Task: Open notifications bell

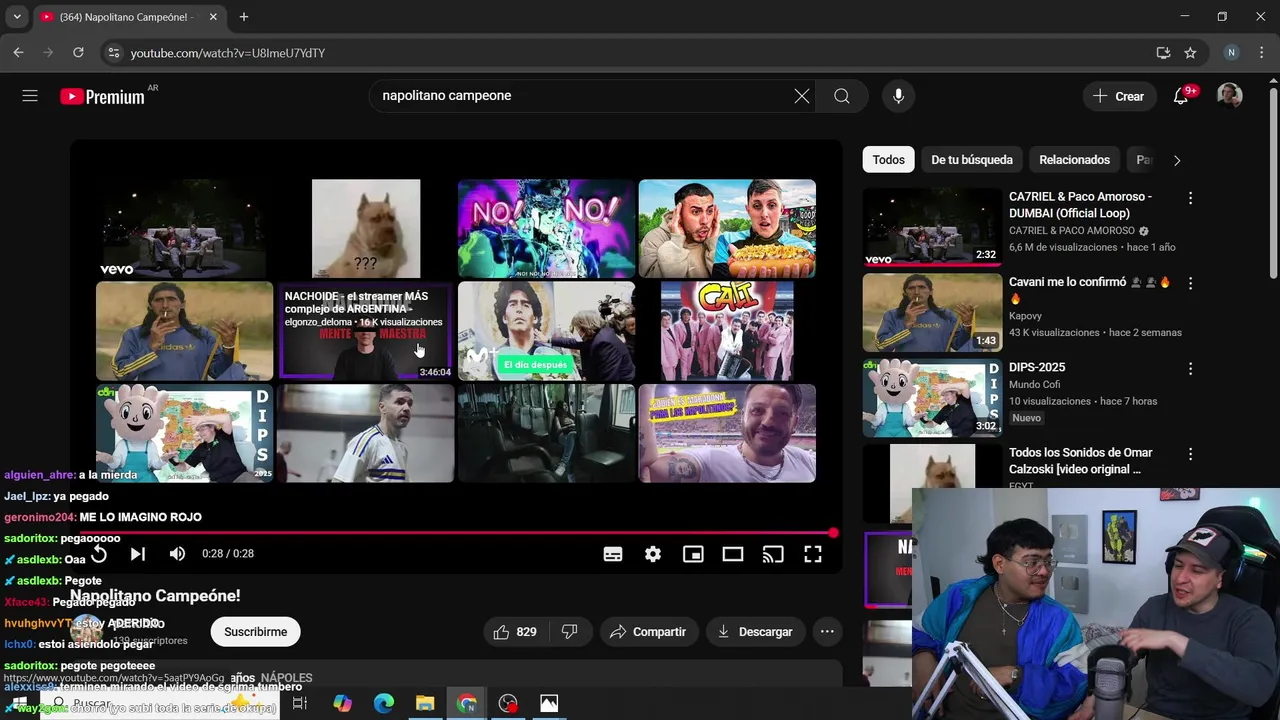Action: 1181,96
